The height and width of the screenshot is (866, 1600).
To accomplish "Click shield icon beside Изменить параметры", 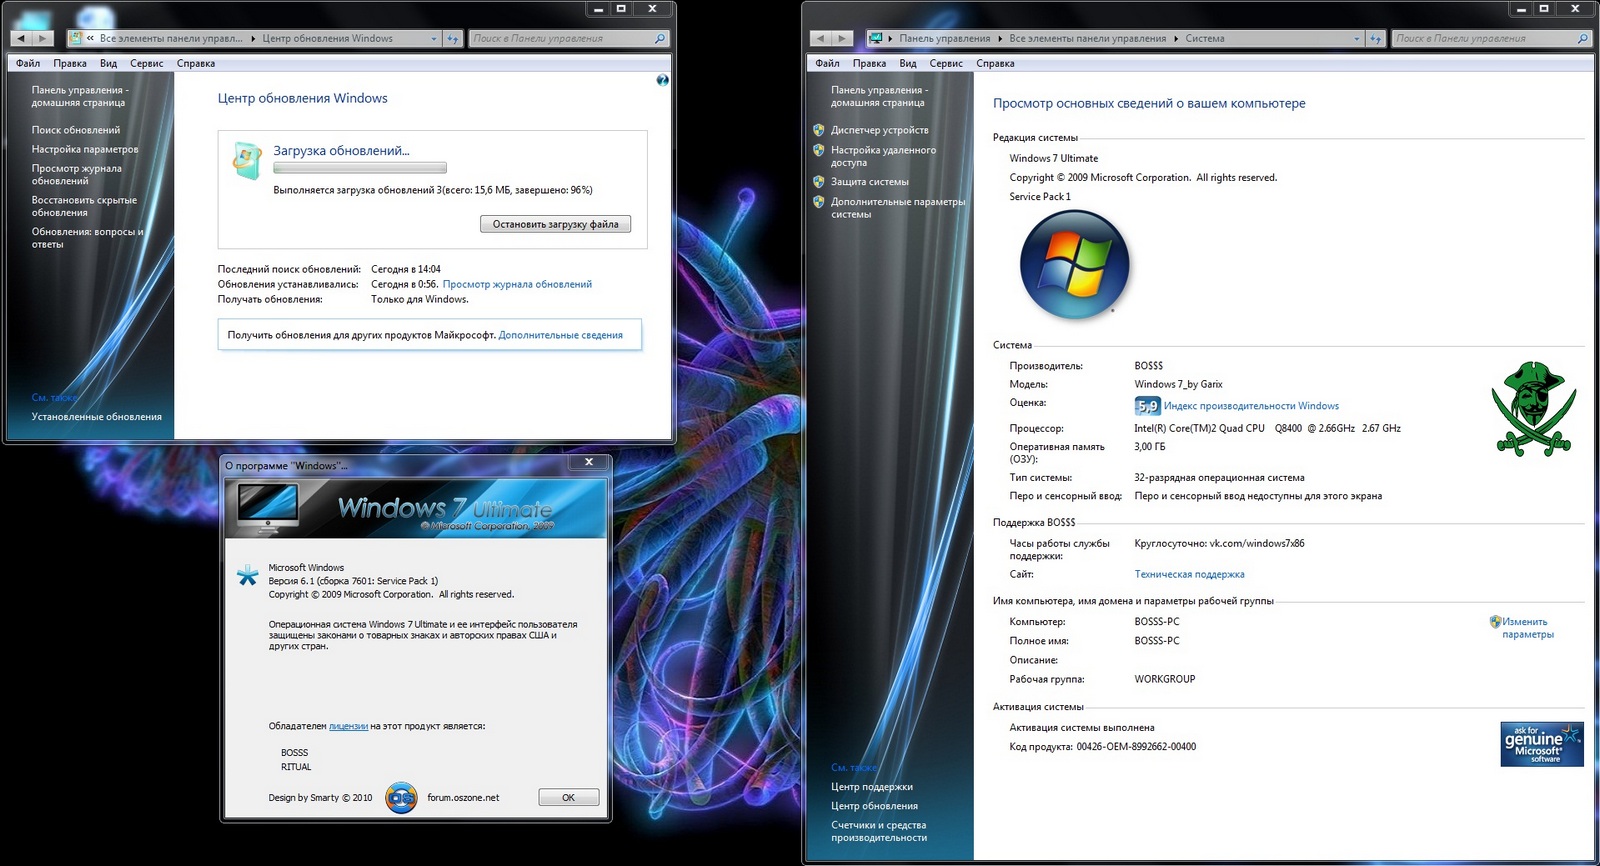I will coord(1495,621).
